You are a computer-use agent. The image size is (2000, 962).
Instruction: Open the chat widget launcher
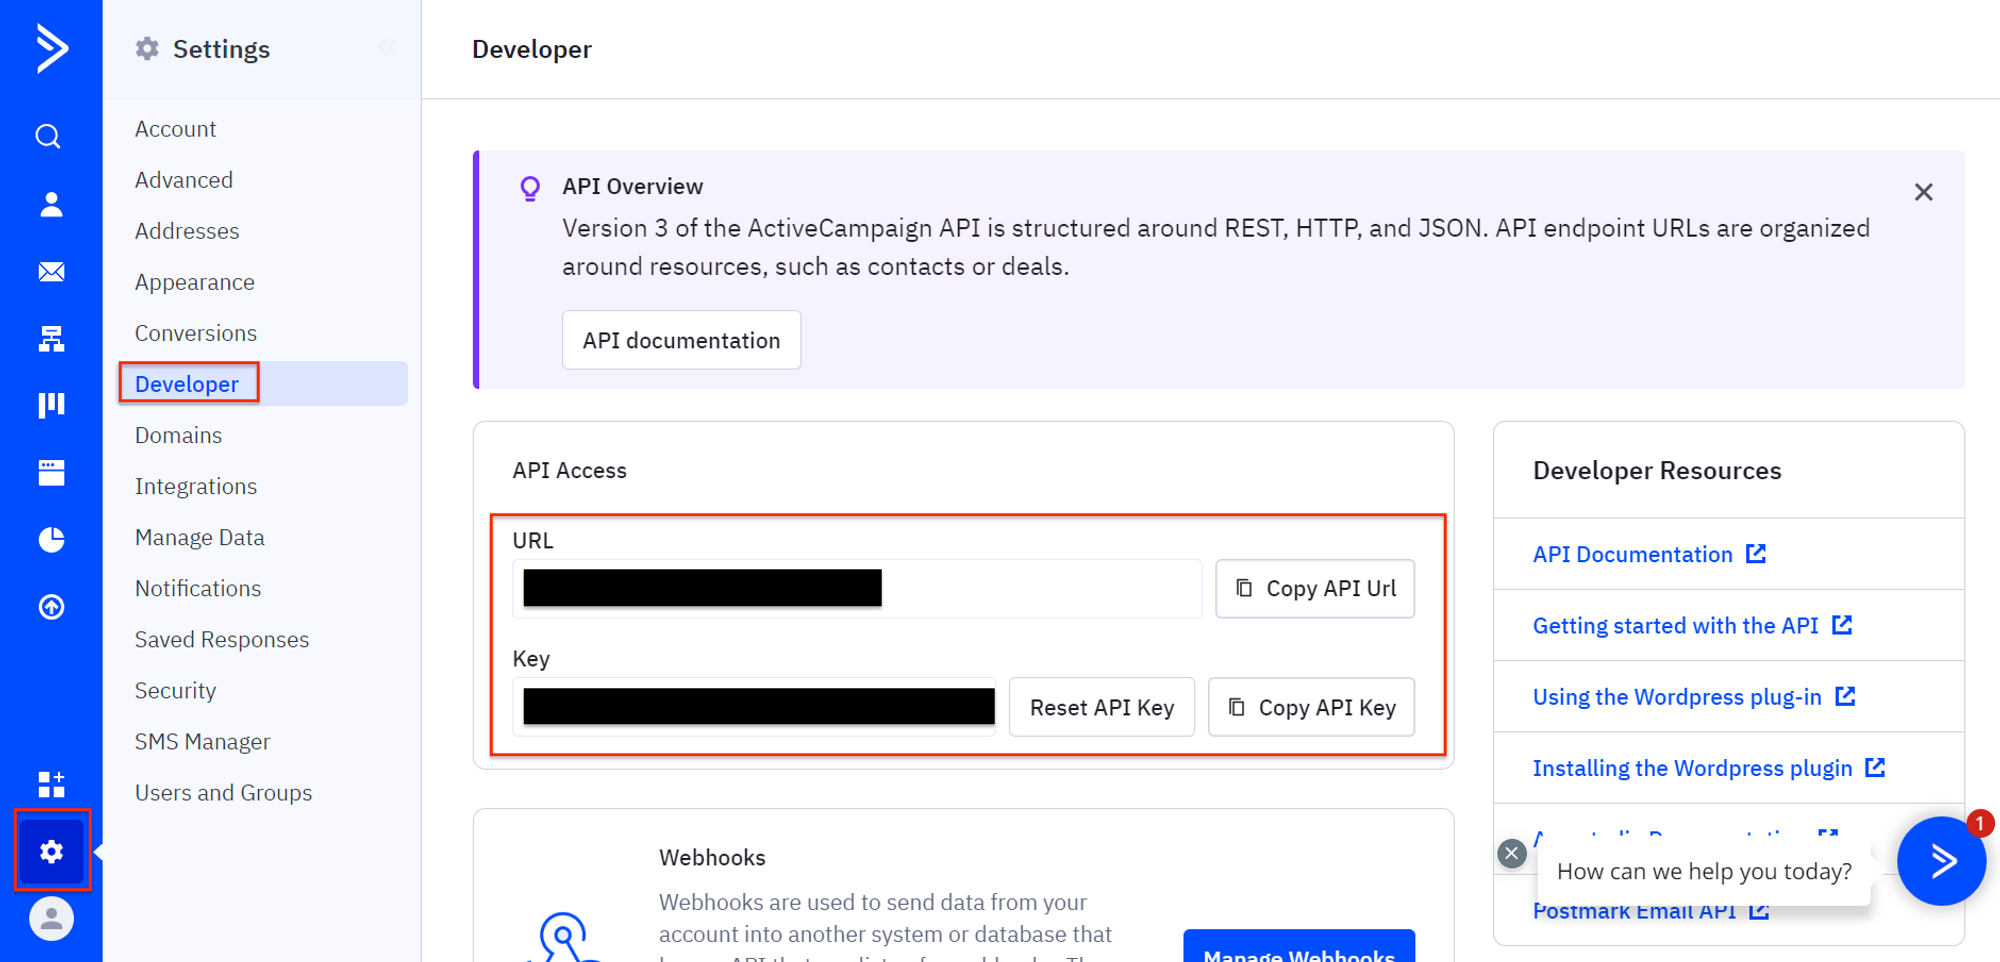coord(1941,861)
